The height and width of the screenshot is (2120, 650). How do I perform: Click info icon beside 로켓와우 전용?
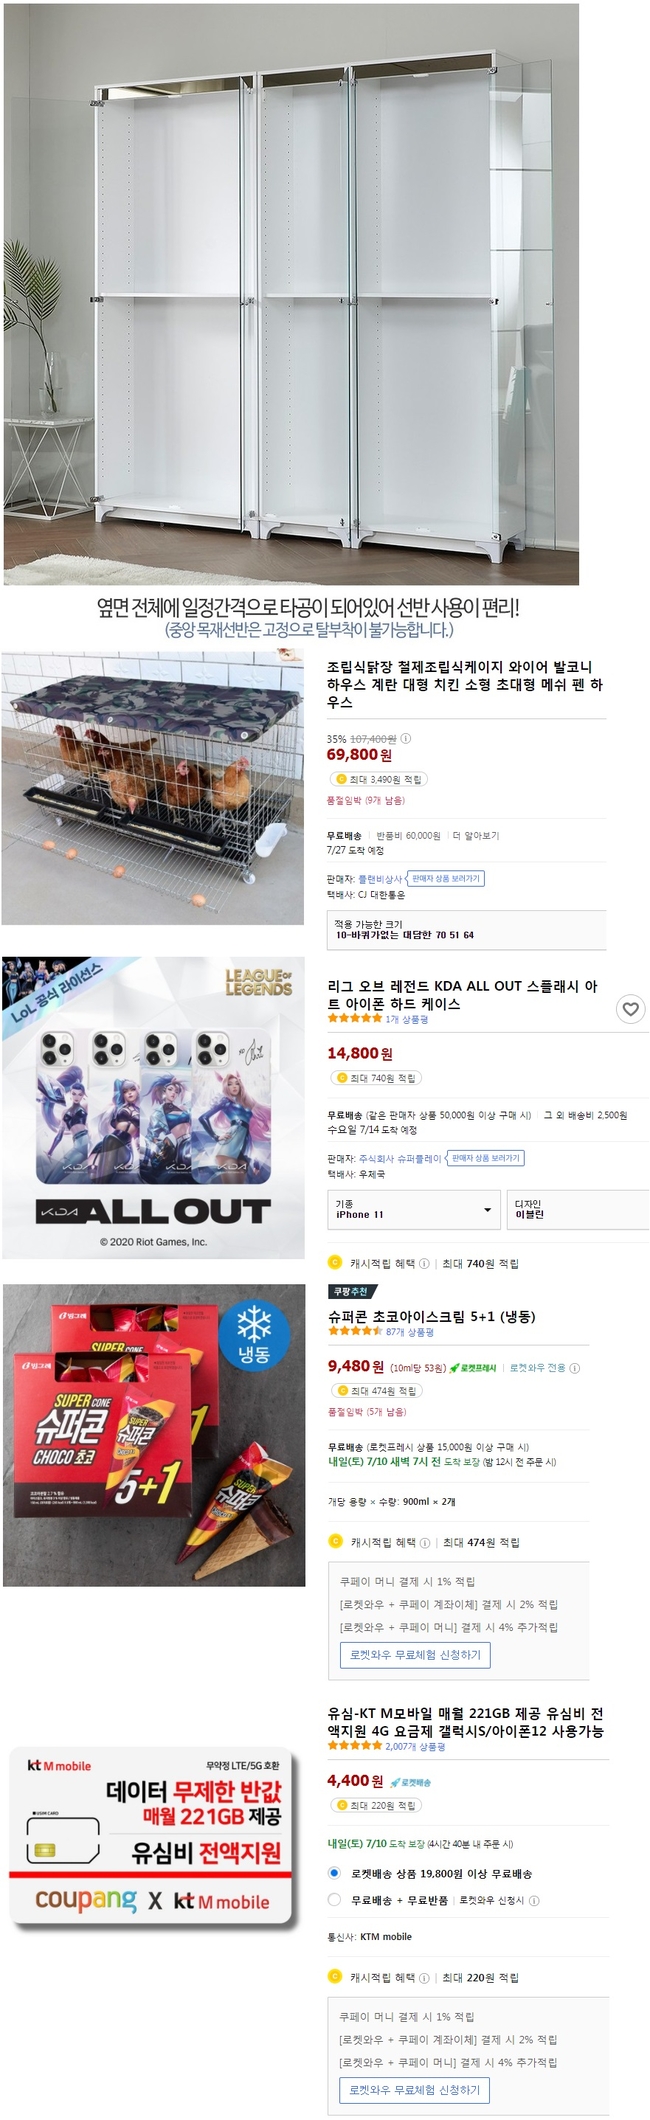pyautogui.click(x=574, y=1368)
